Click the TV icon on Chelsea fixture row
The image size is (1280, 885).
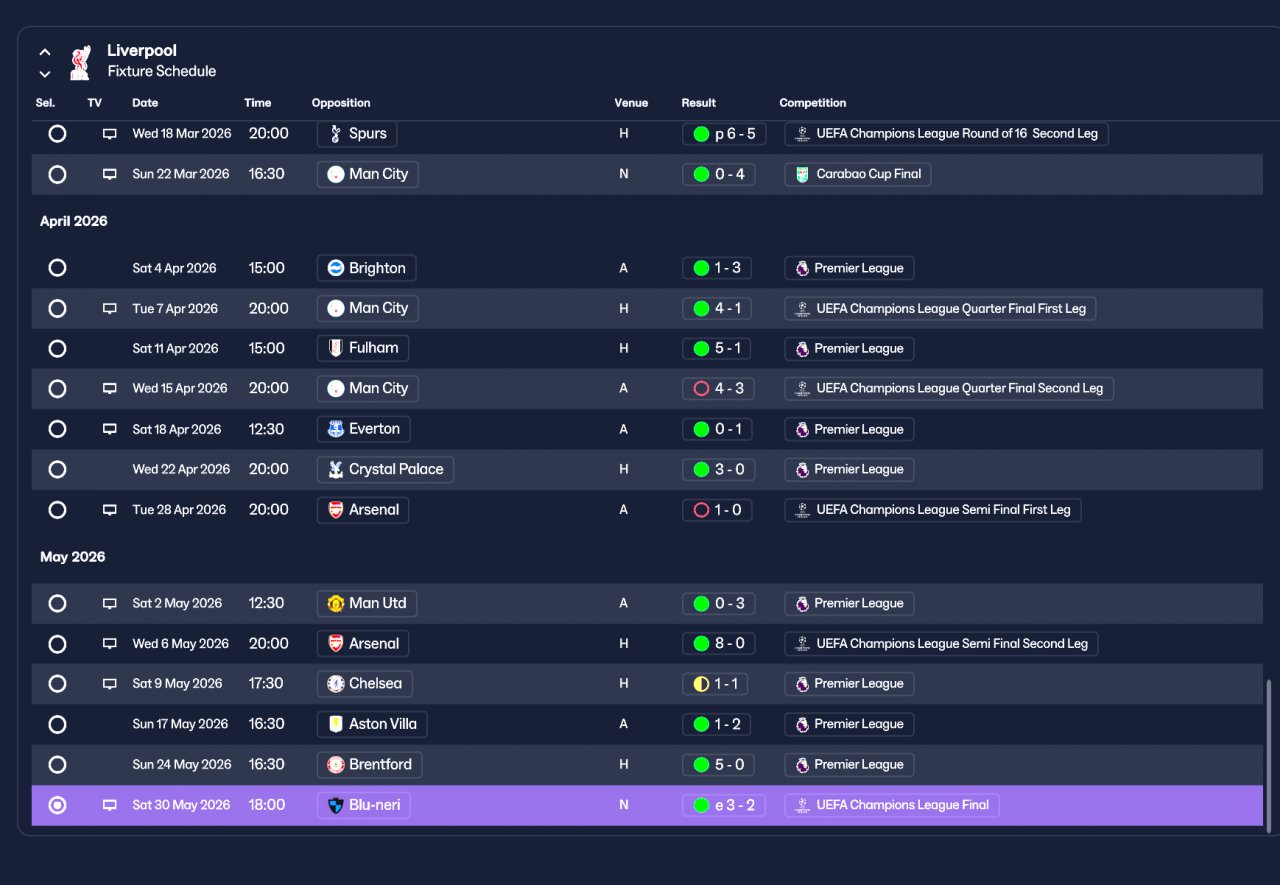110,684
